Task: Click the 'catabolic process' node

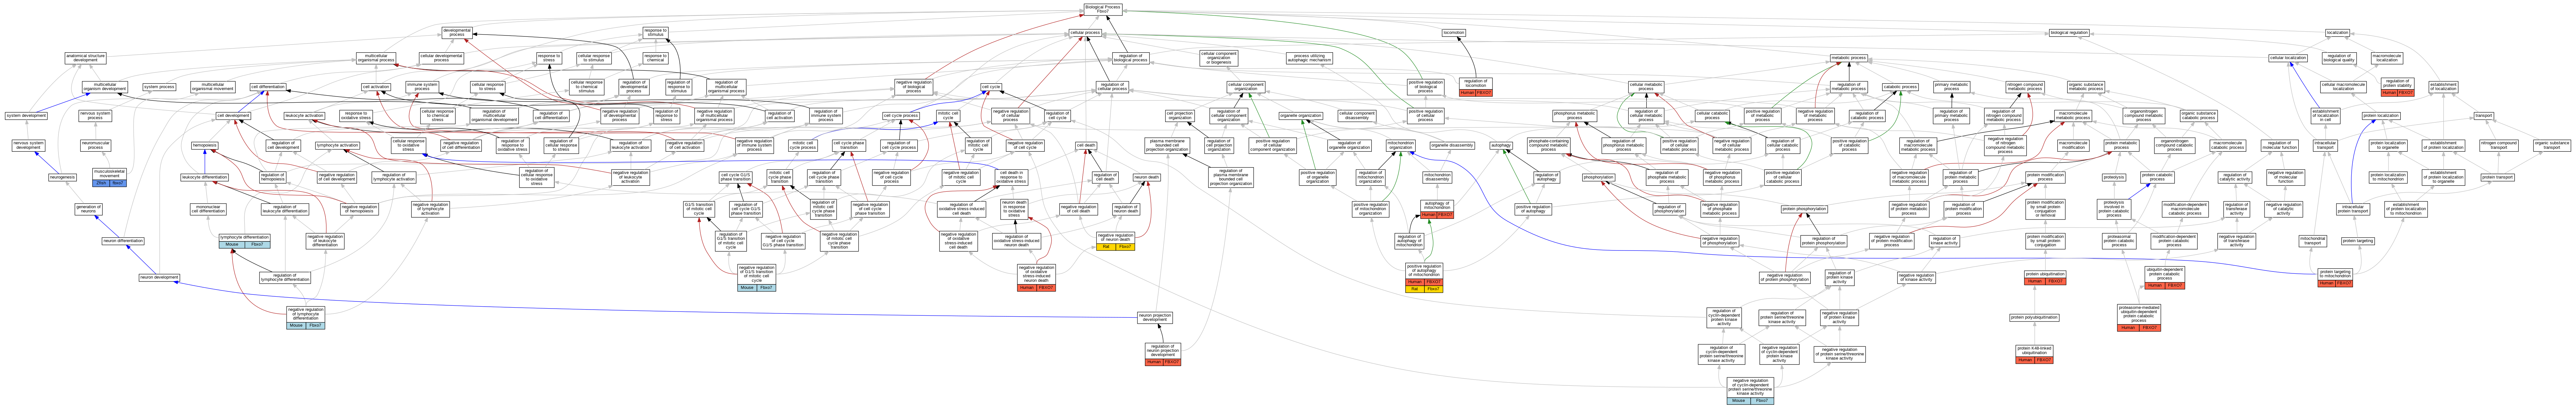Action: point(1900,87)
